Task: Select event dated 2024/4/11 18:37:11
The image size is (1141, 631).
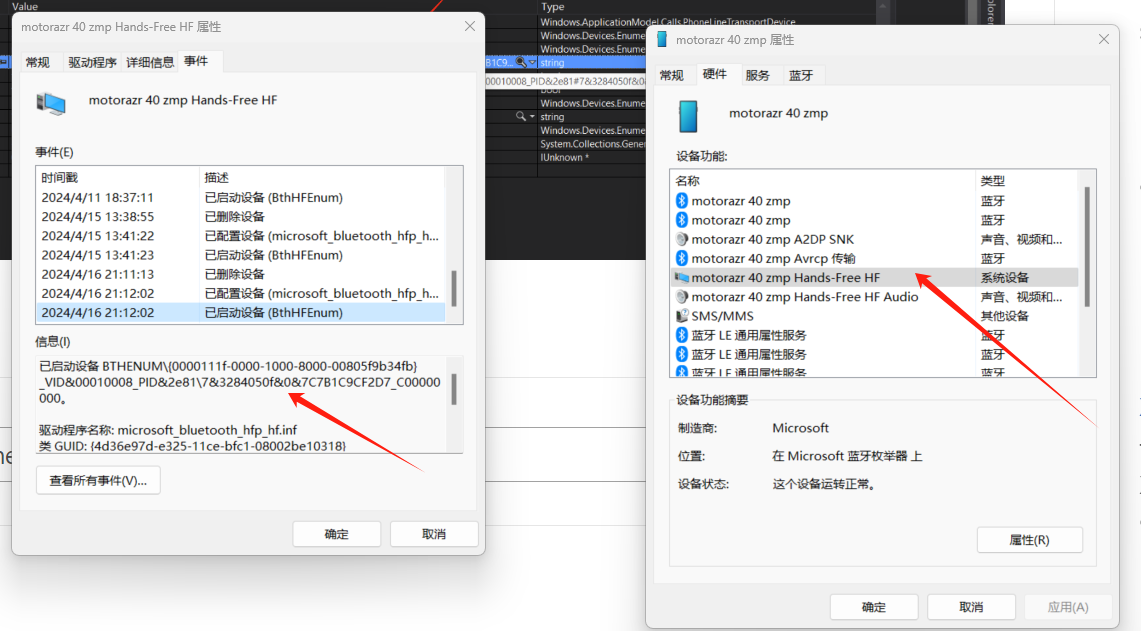Action: click(240, 197)
